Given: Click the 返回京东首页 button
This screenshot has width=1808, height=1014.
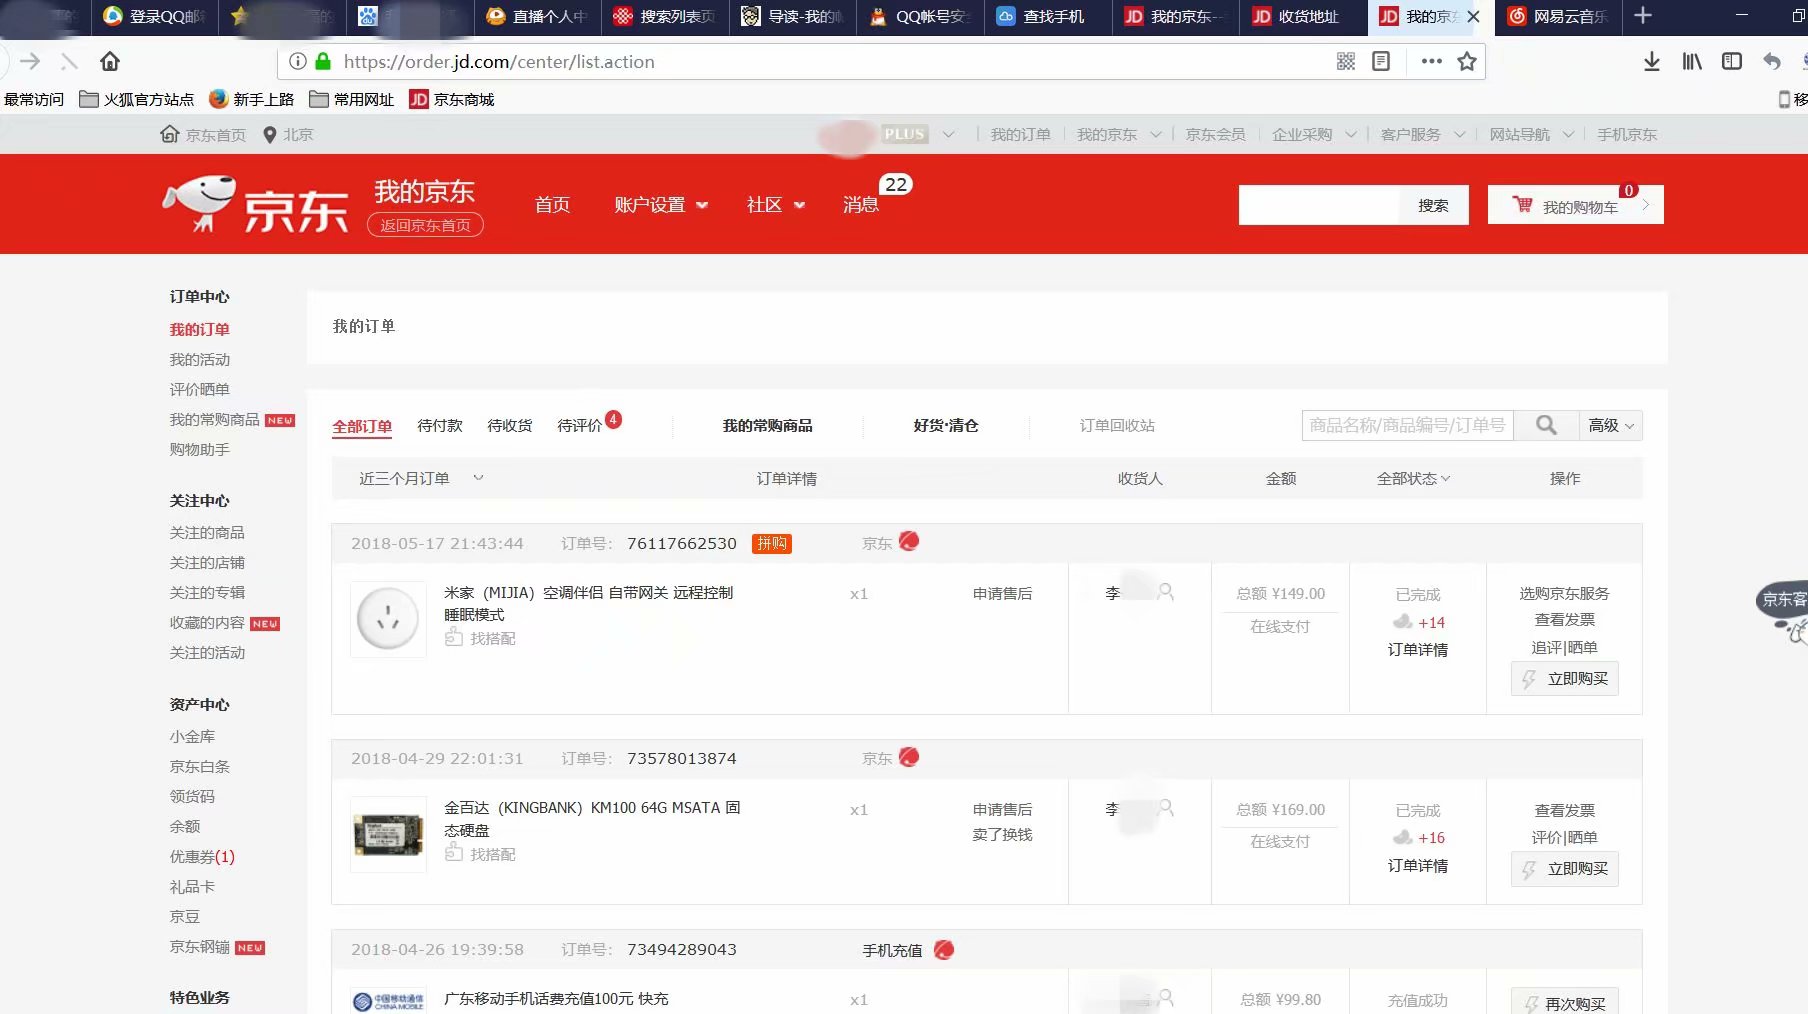Looking at the screenshot, I should click(x=425, y=225).
